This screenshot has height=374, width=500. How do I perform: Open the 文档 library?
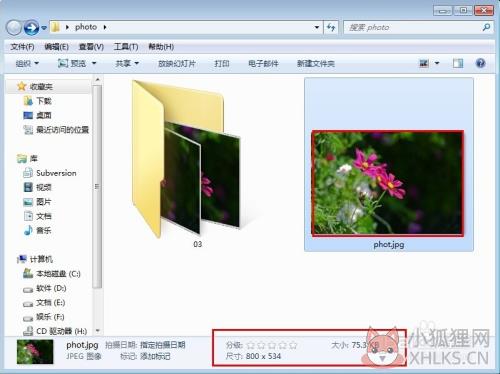[x=44, y=216]
